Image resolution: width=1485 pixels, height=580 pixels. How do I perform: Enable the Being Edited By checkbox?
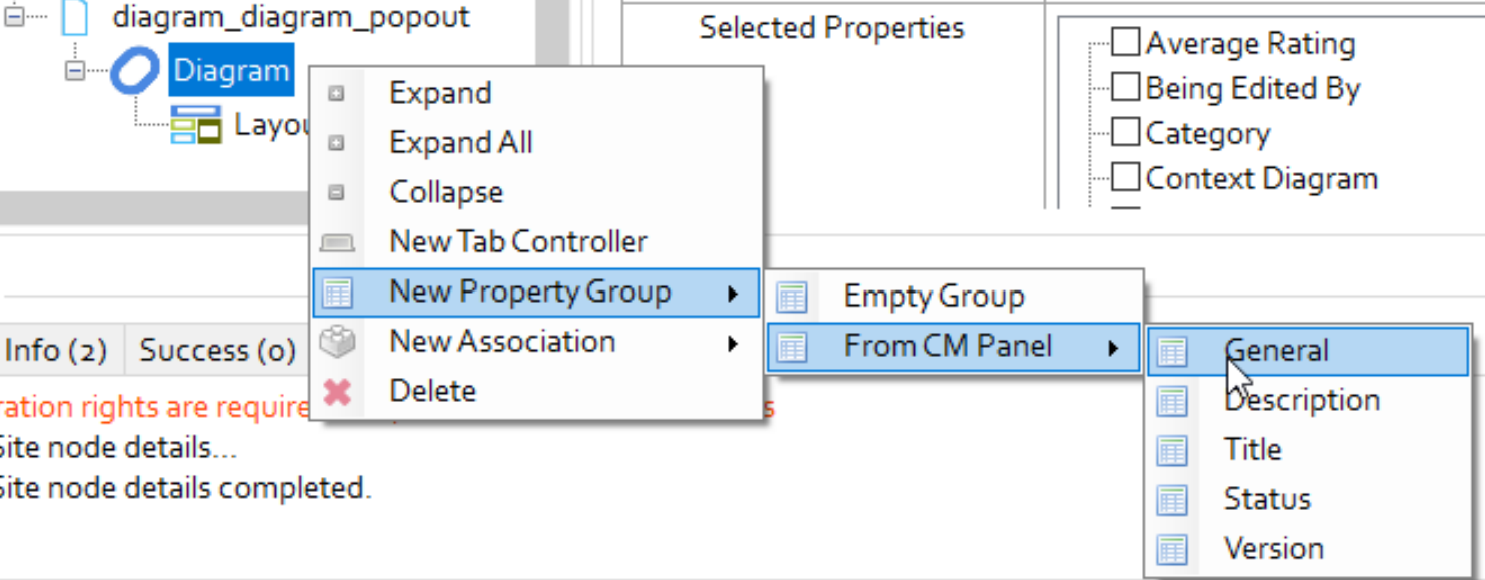[1126, 88]
